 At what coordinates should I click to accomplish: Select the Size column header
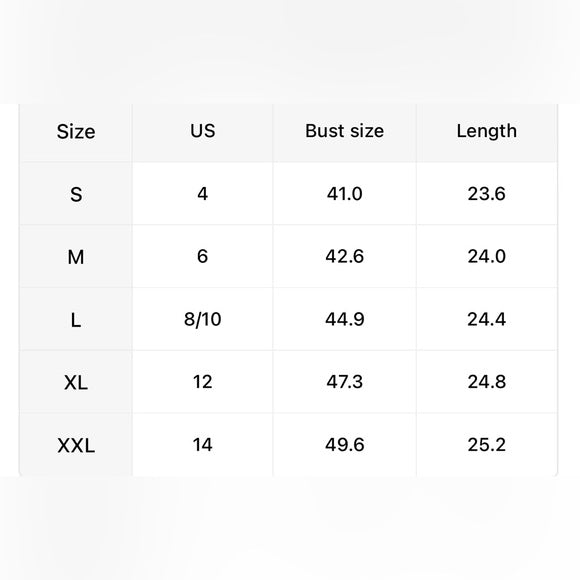pos(76,131)
